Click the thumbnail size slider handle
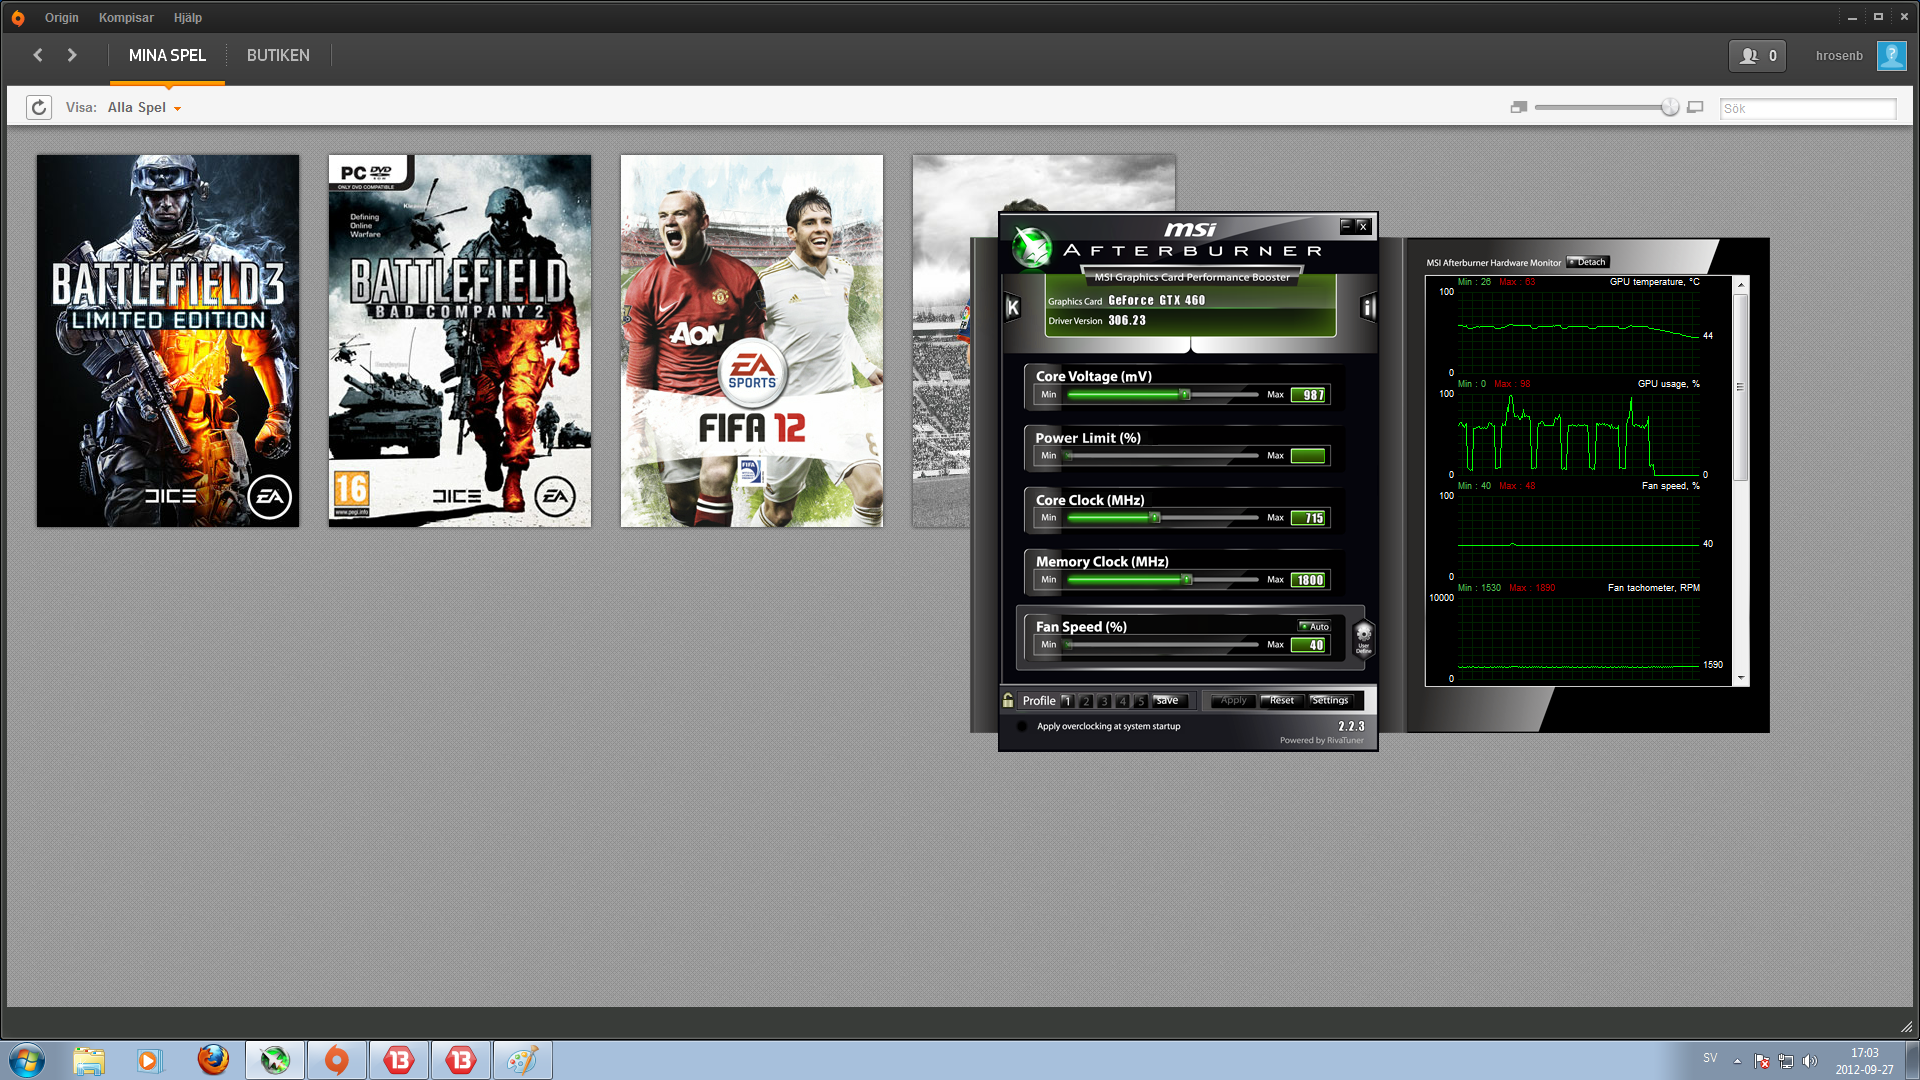Viewport: 1920px width, 1080px height. (1669, 107)
